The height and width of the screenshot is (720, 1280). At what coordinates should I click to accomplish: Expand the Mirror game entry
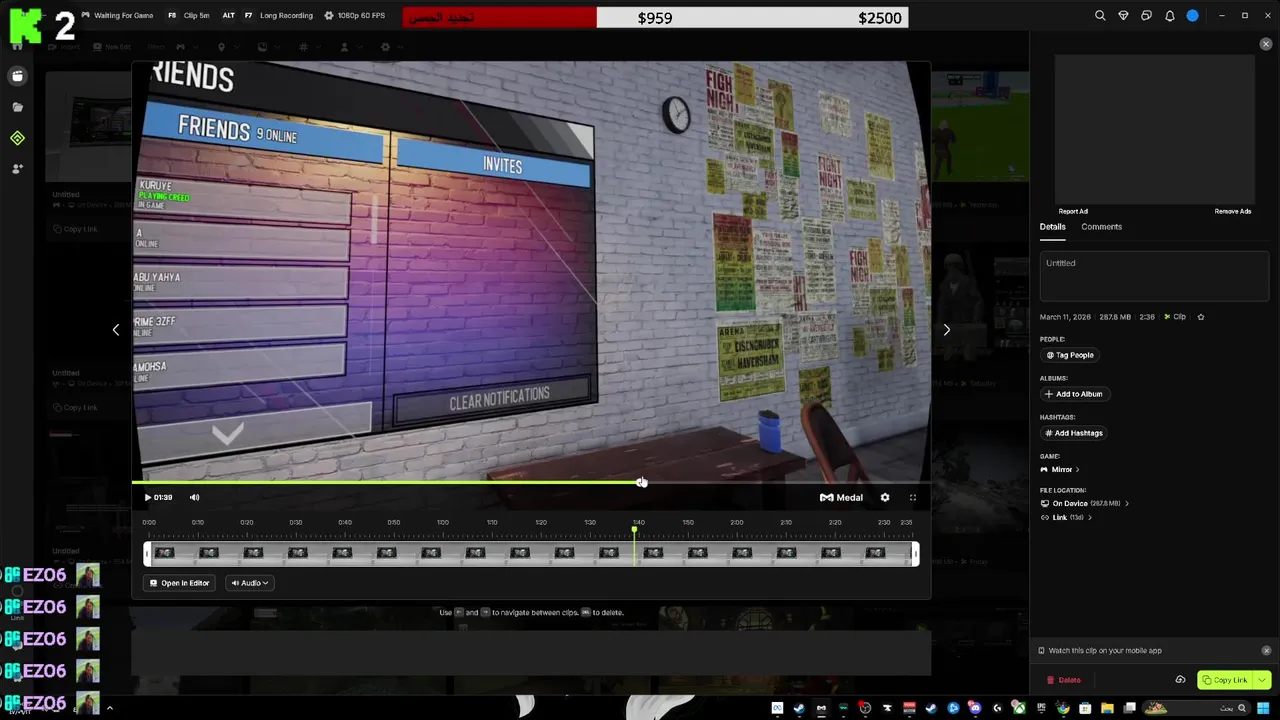click(1060, 469)
